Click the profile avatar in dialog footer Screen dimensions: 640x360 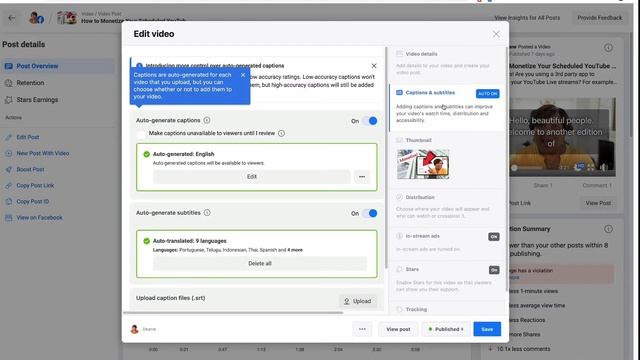click(134, 329)
